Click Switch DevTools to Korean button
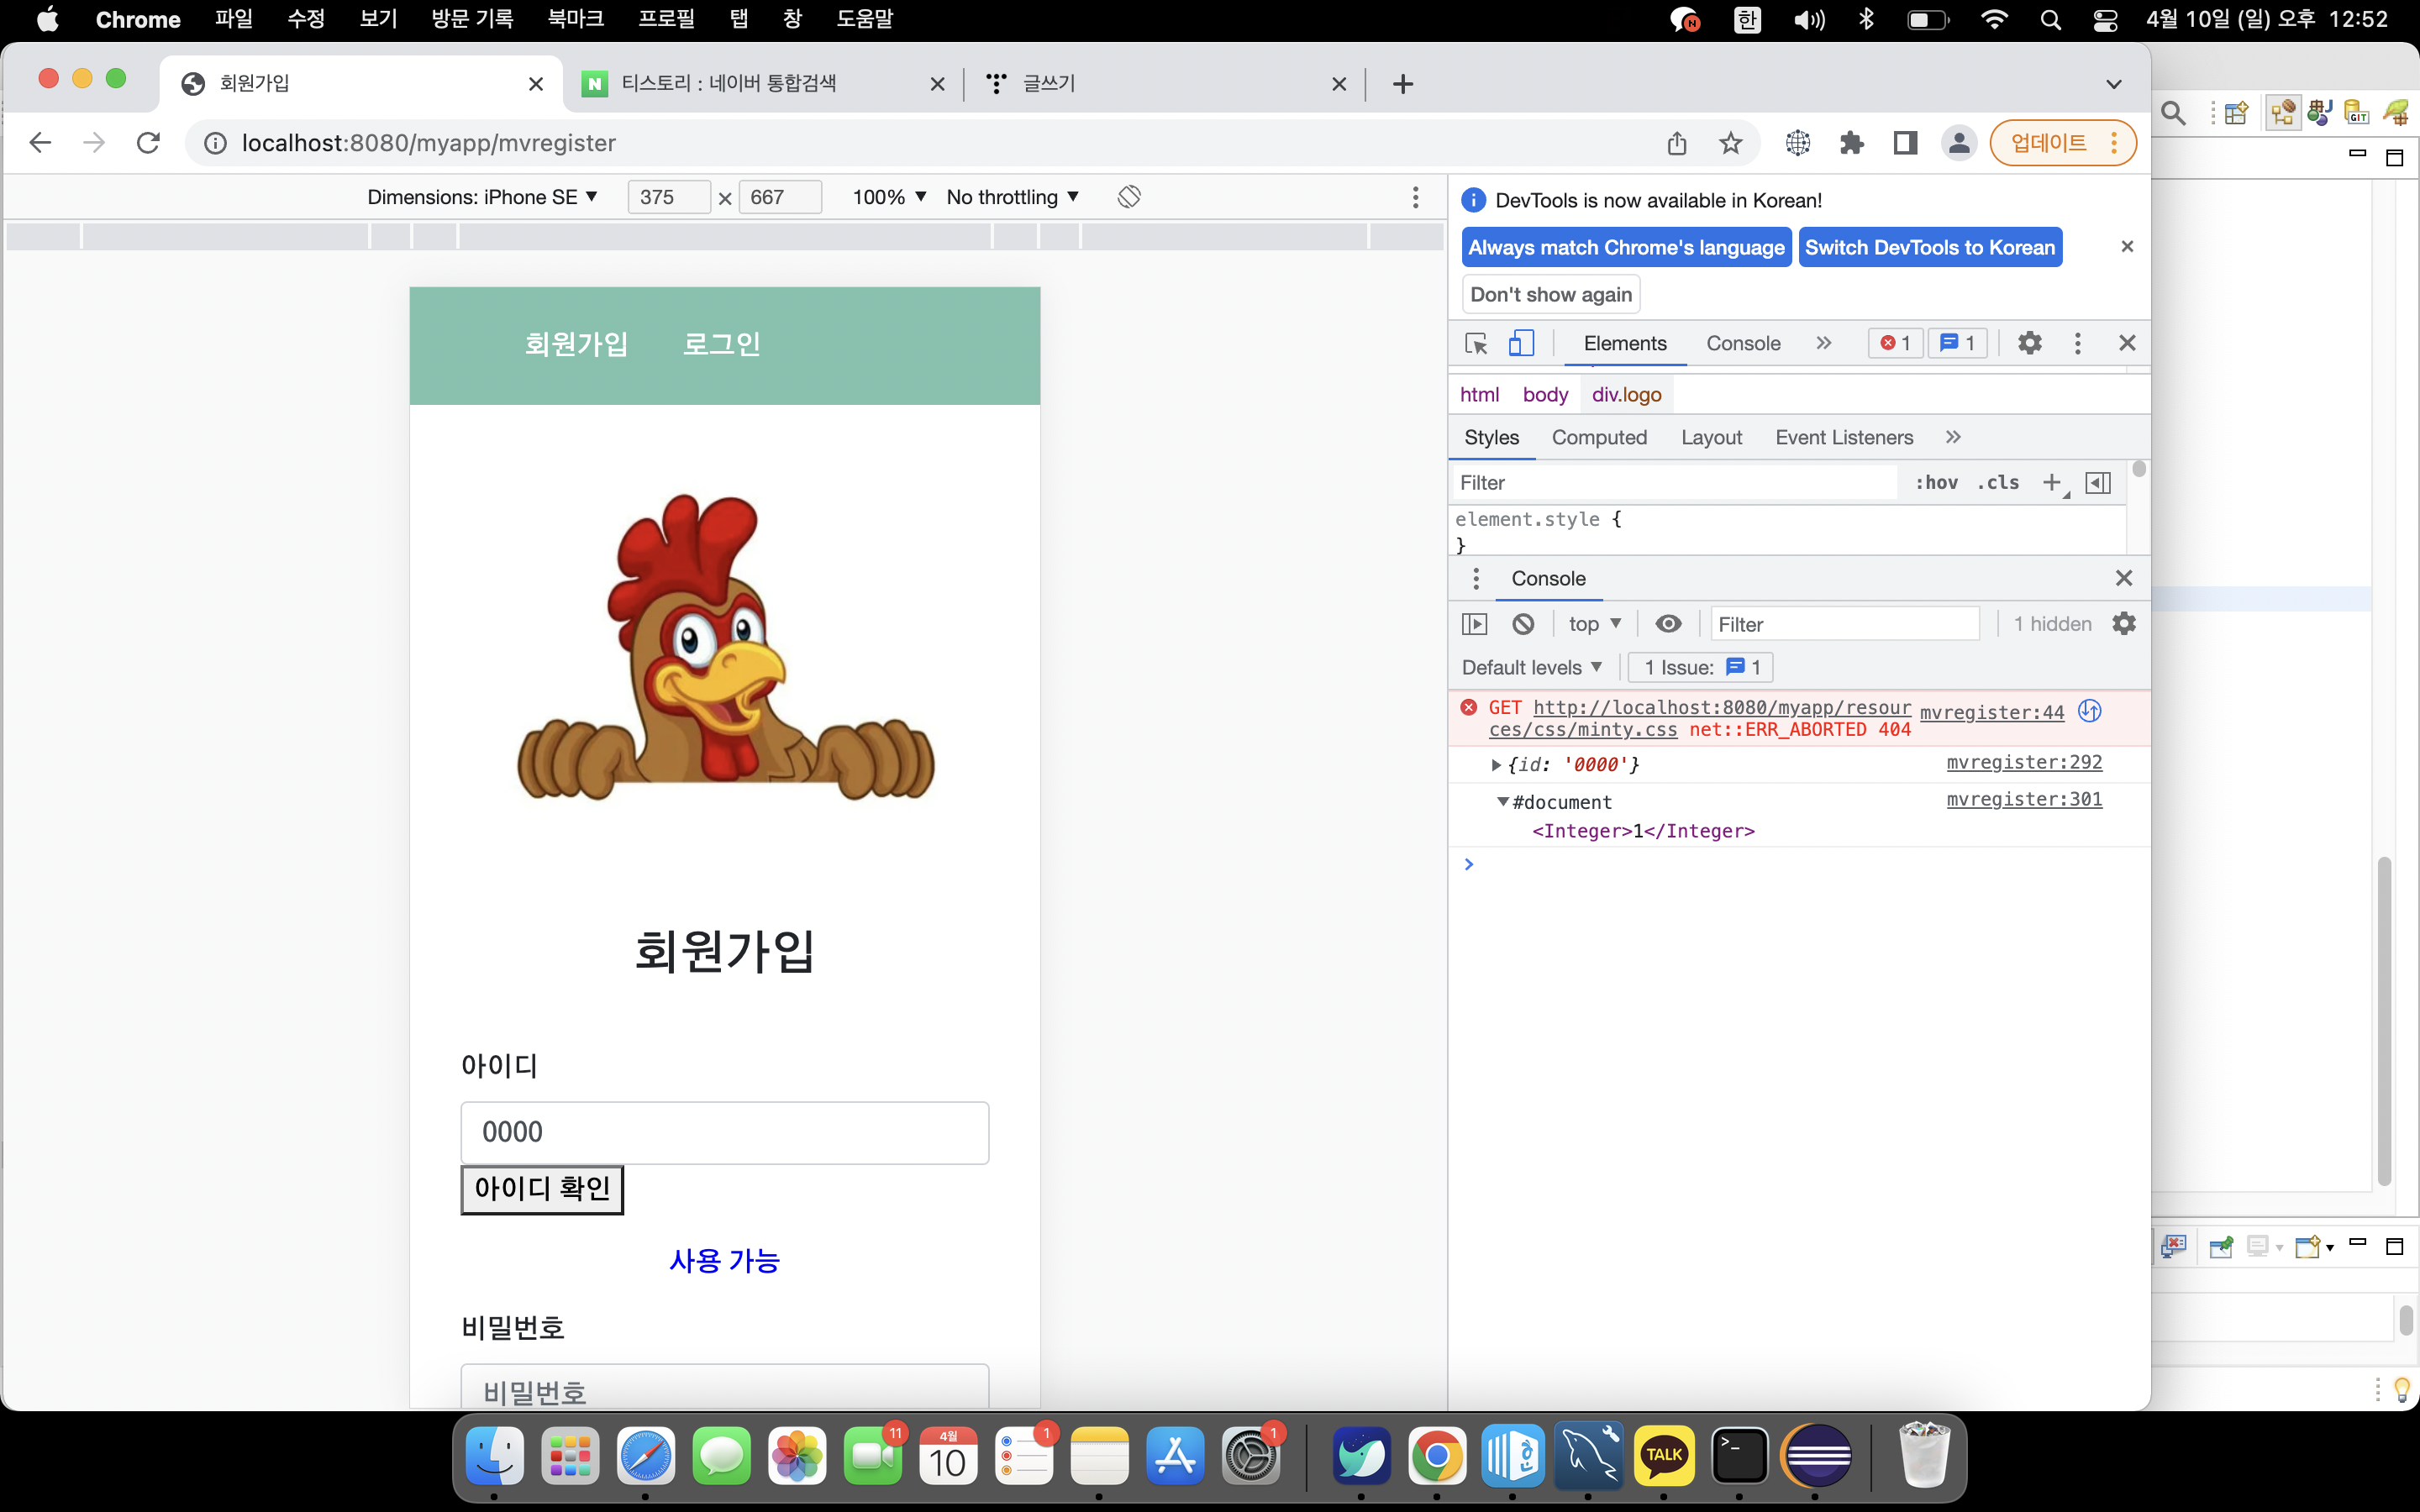2420x1512 pixels. click(x=1929, y=247)
